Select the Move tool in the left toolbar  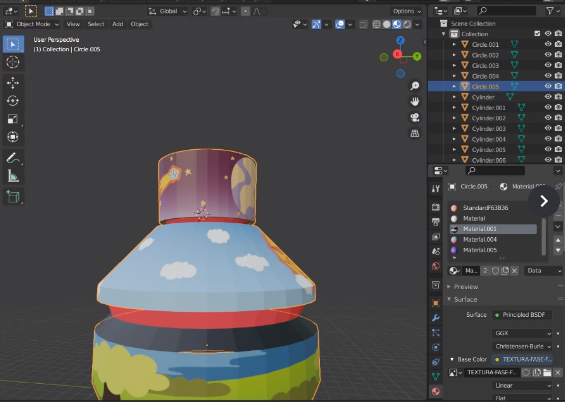tap(13, 83)
